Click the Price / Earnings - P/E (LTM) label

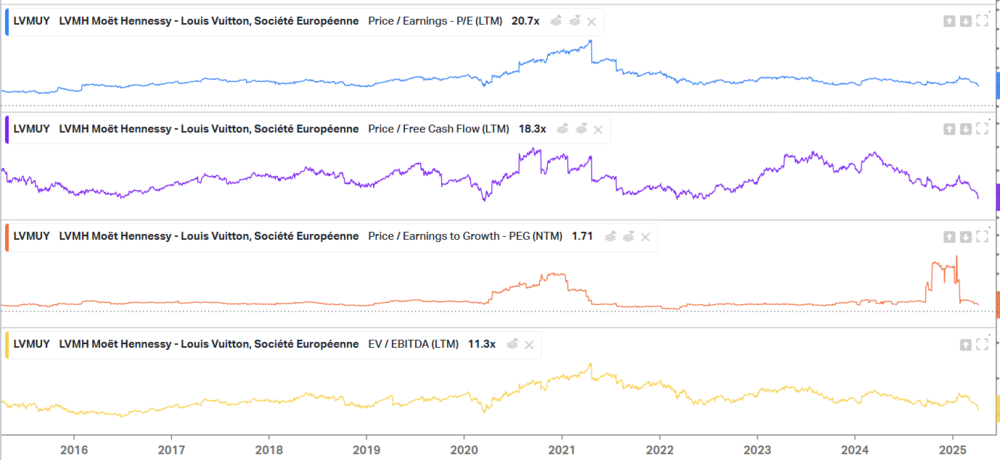point(435,21)
